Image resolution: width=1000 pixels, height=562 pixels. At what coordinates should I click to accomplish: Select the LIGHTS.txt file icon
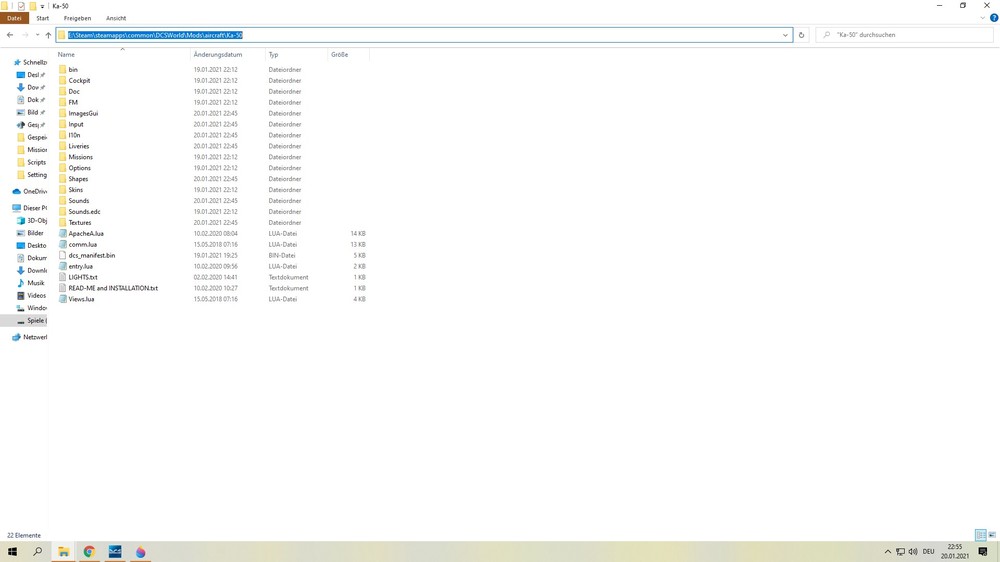(x=62, y=277)
